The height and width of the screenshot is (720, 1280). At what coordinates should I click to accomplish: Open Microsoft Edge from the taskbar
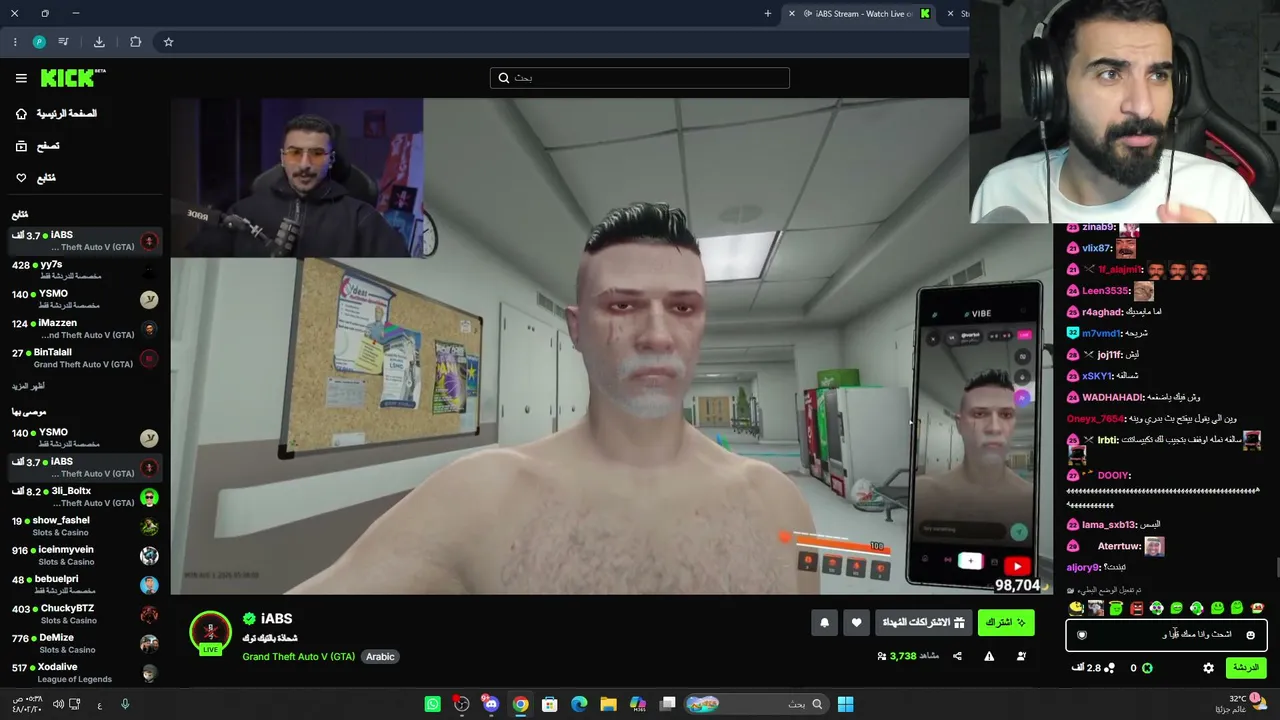pos(579,704)
